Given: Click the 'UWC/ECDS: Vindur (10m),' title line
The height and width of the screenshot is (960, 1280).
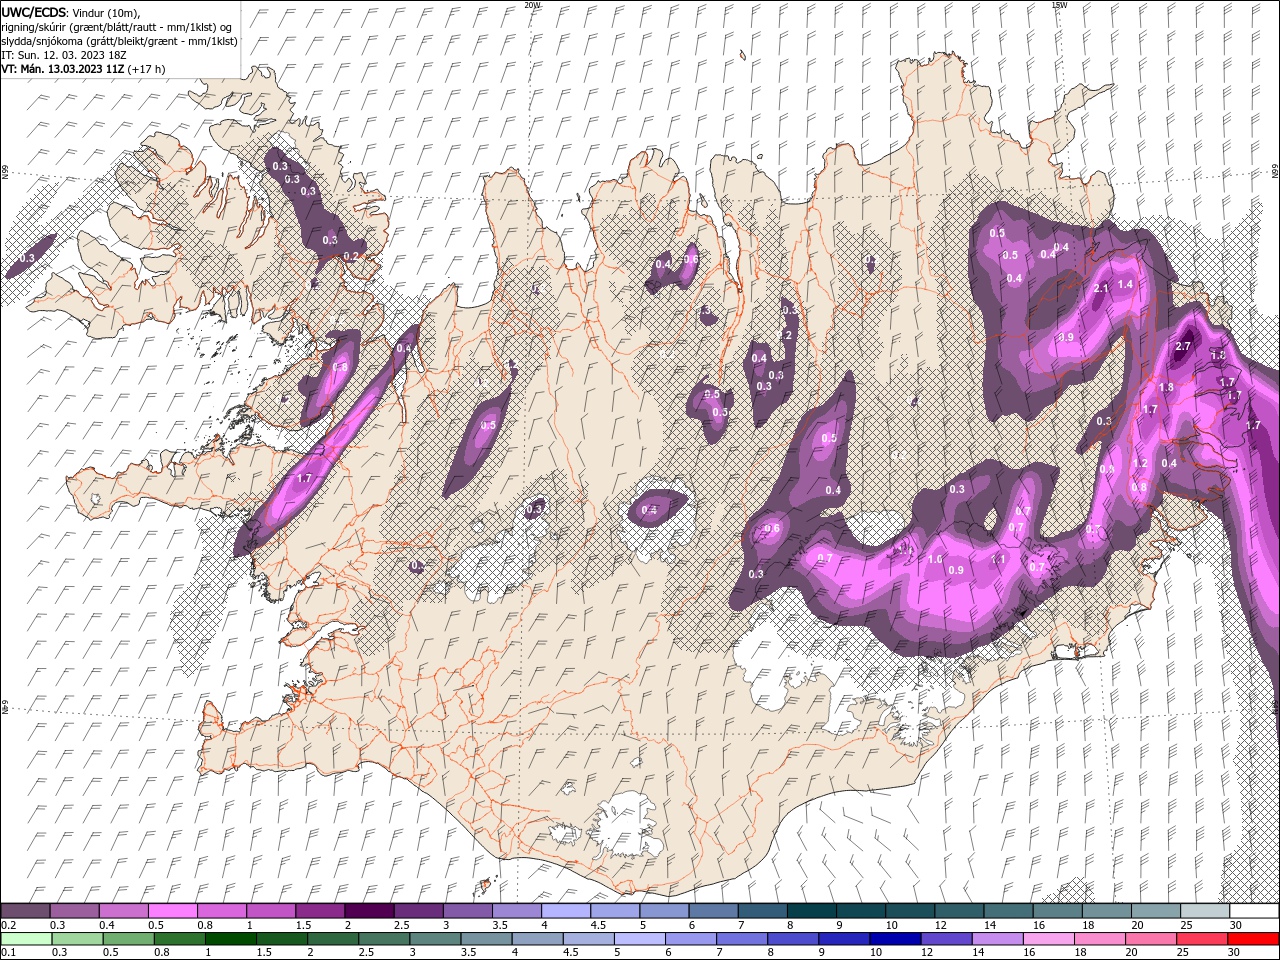Looking at the screenshot, I should click(x=71, y=12).
